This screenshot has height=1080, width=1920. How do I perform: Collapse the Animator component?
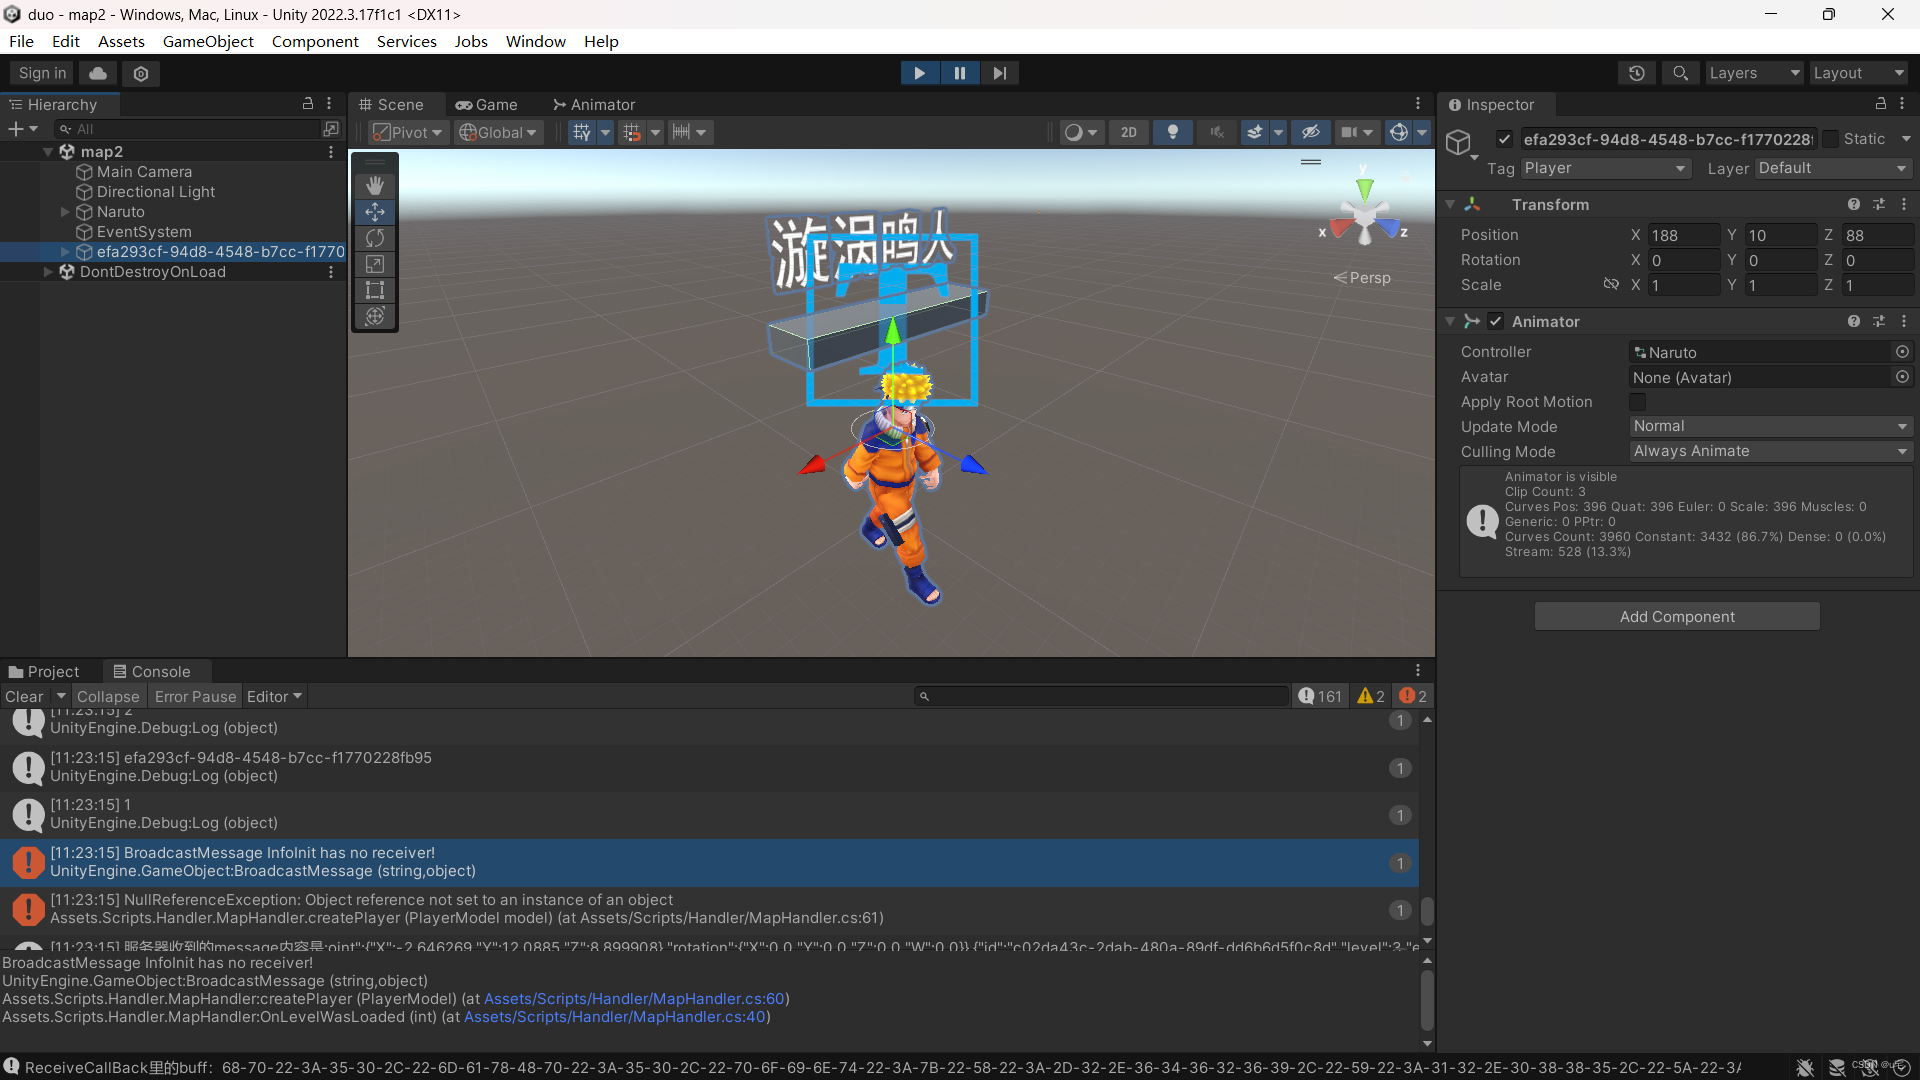1450,321
